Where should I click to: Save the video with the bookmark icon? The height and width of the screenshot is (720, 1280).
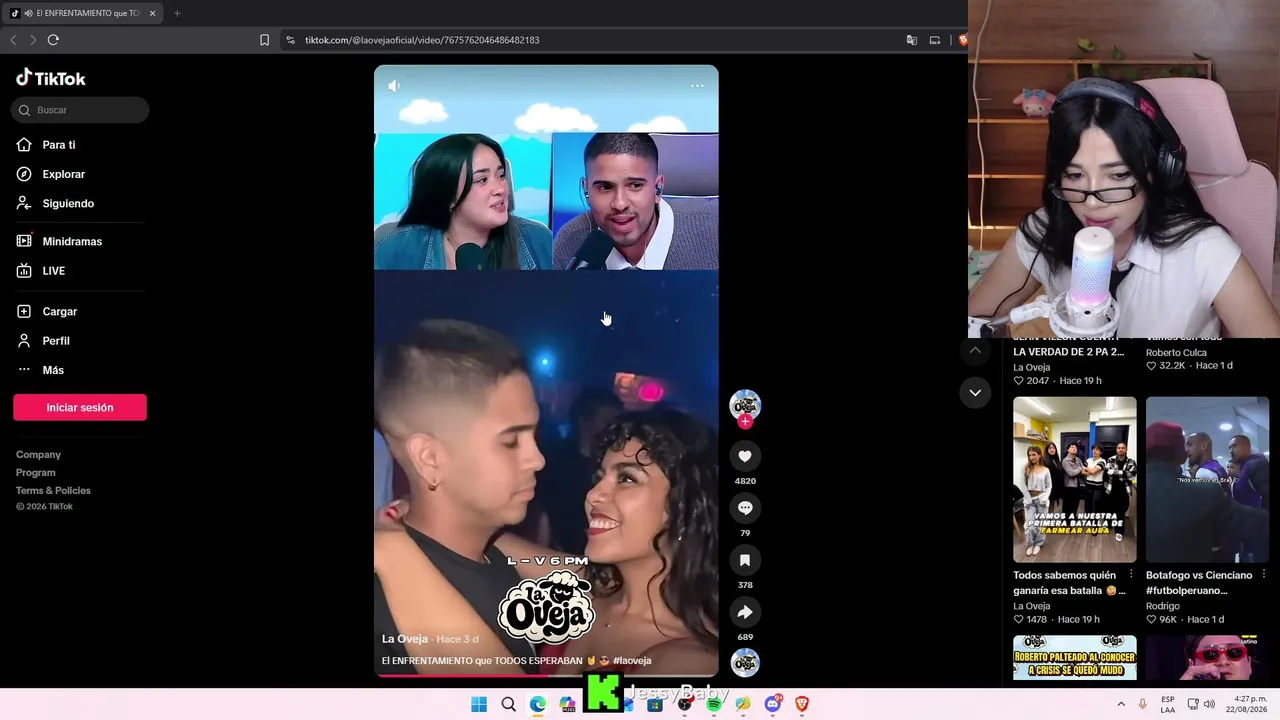(745, 560)
